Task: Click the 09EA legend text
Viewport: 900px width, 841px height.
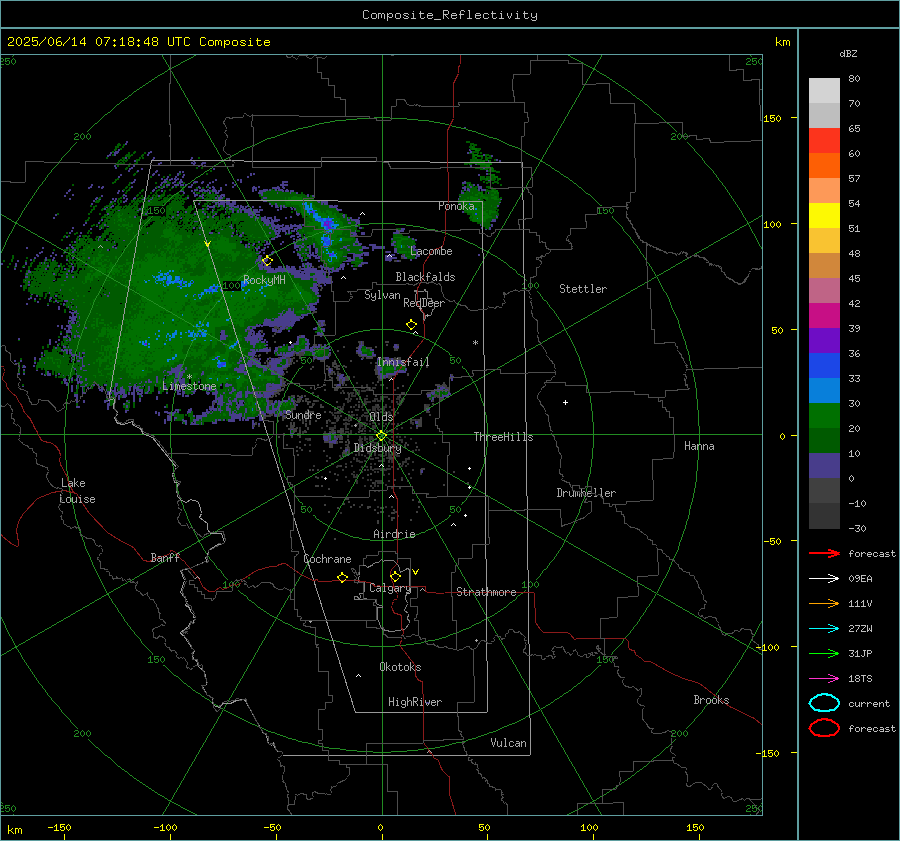Action: (x=860, y=579)
